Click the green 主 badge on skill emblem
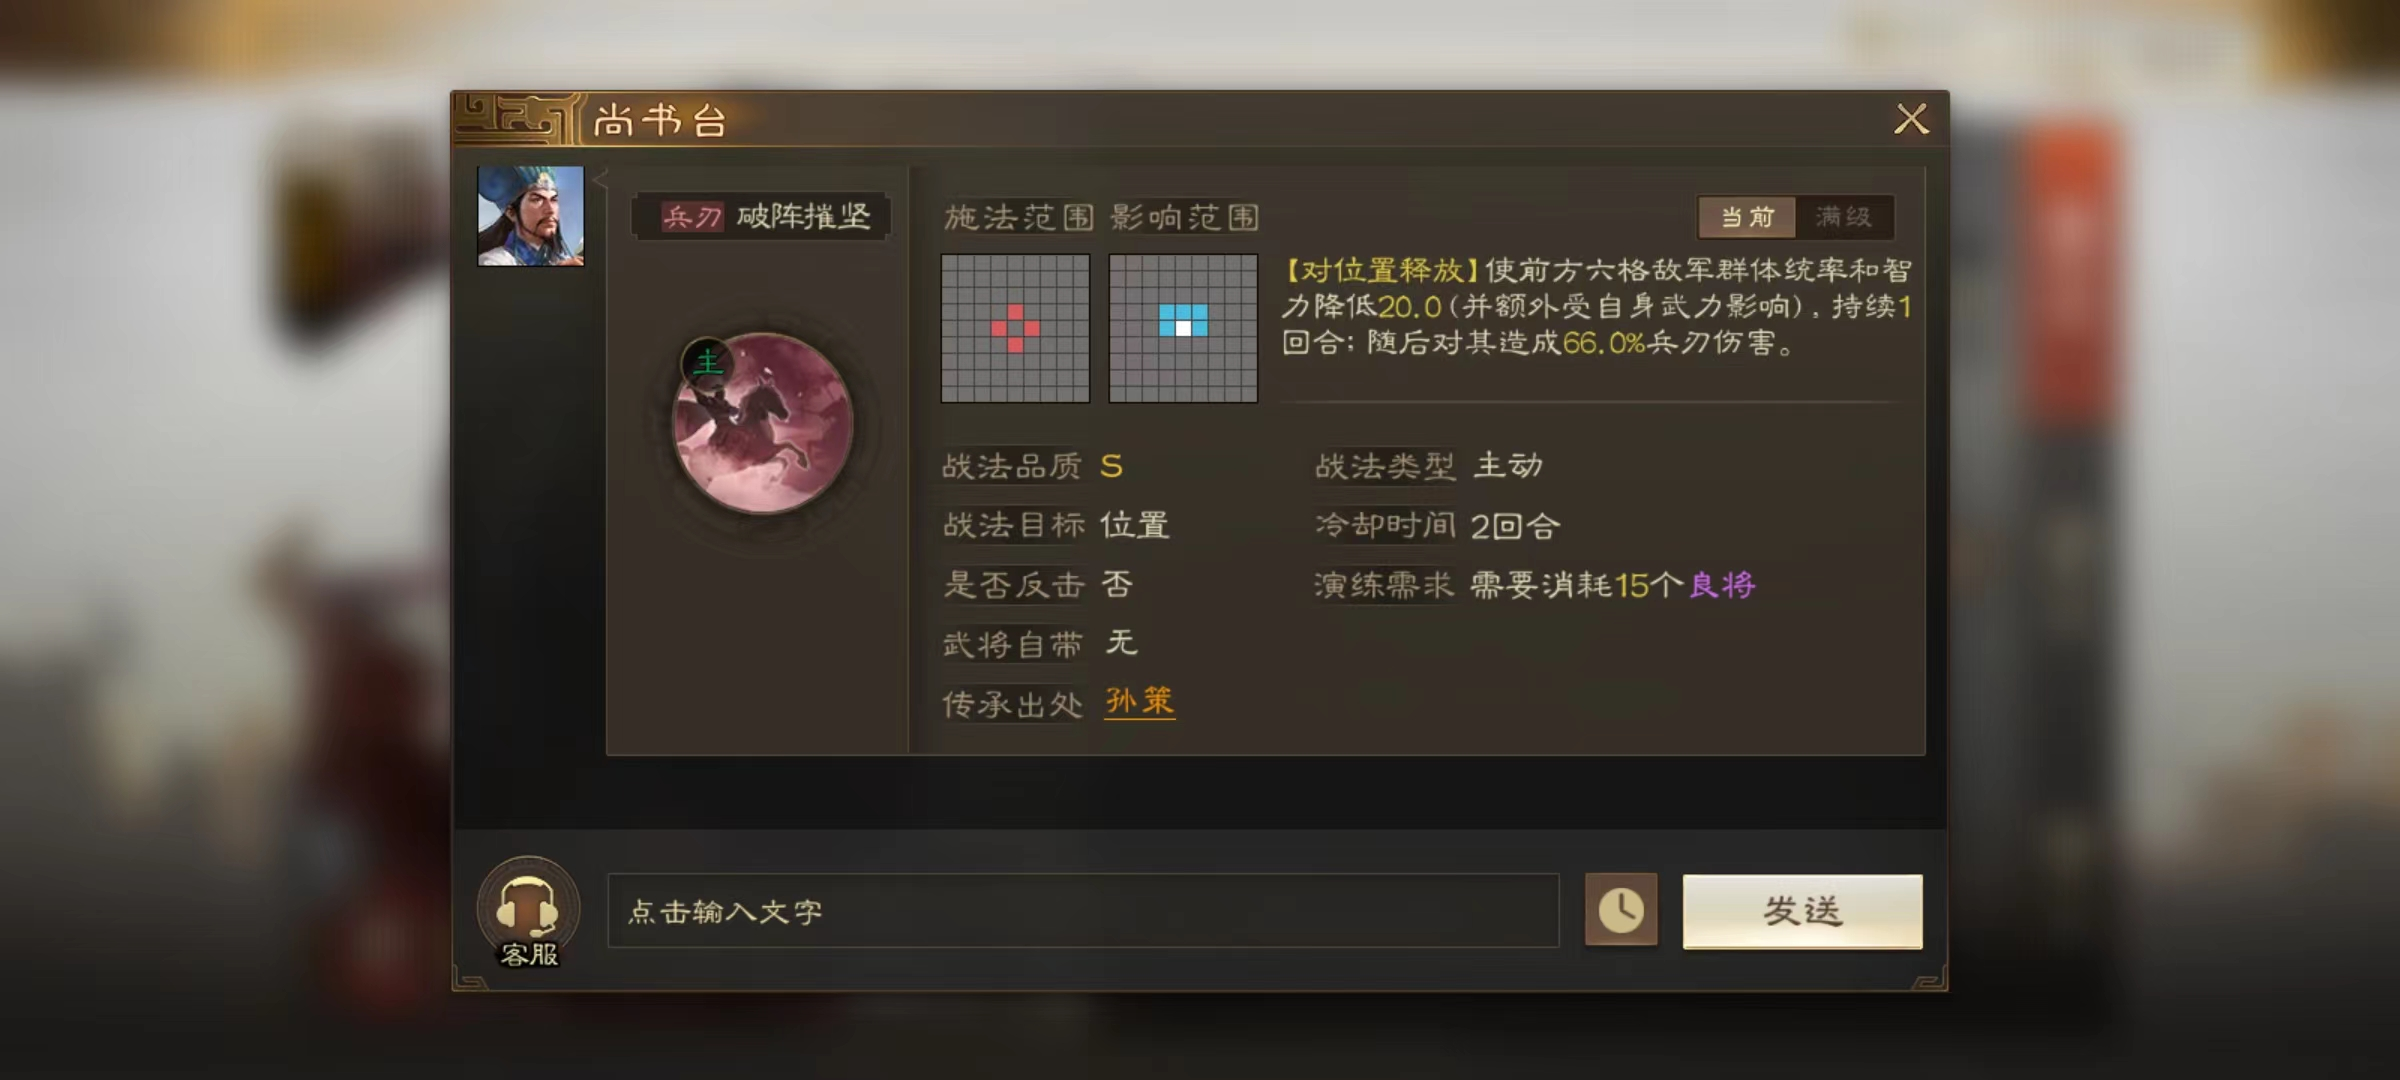The image size is (2400, 1080). point(707,362)
